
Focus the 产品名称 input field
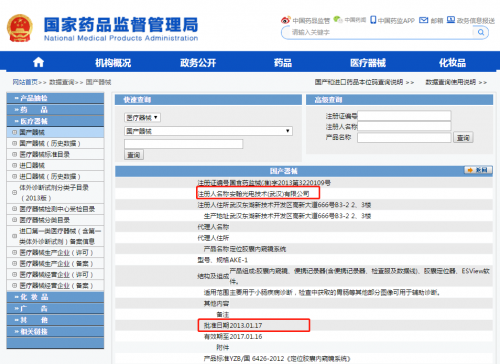coord(404,137)
